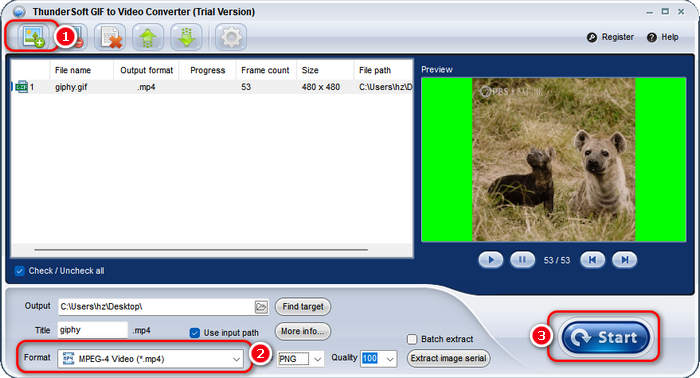This screenshot has height=378, width=700.
Task: Click the Find target button
Action: 303,307
